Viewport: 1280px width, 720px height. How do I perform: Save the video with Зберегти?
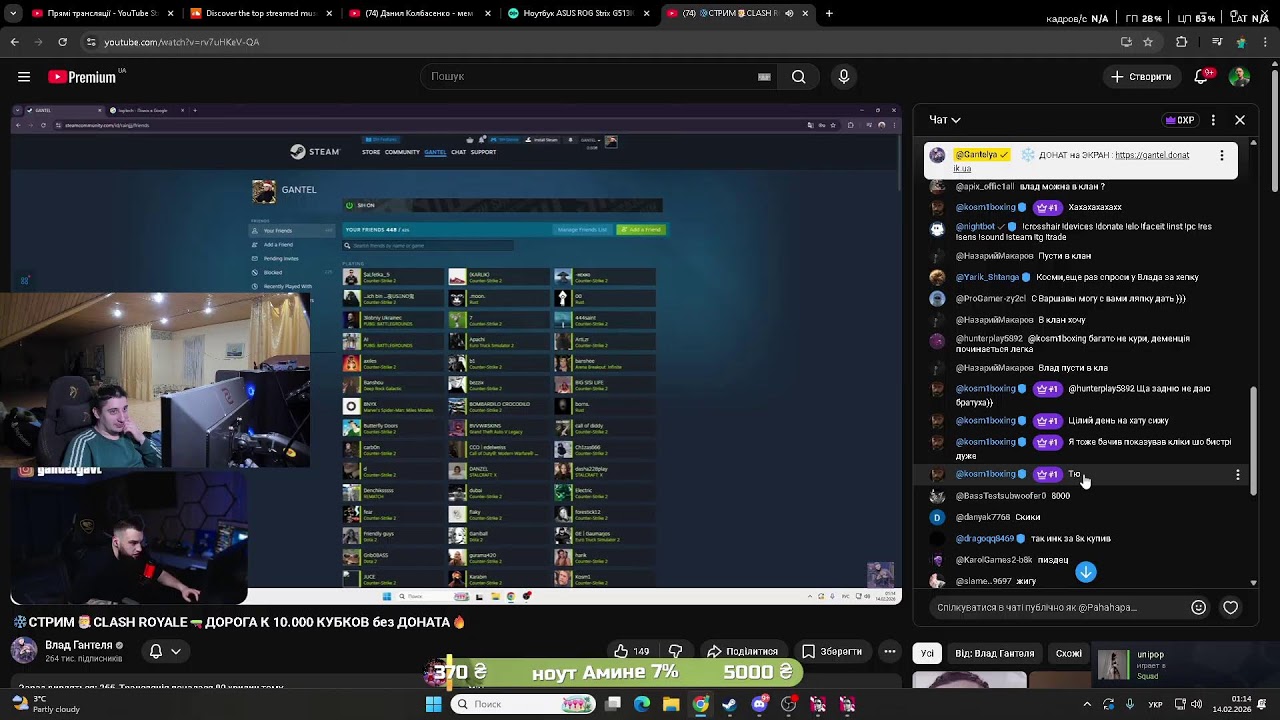click(x=831, y=651)
